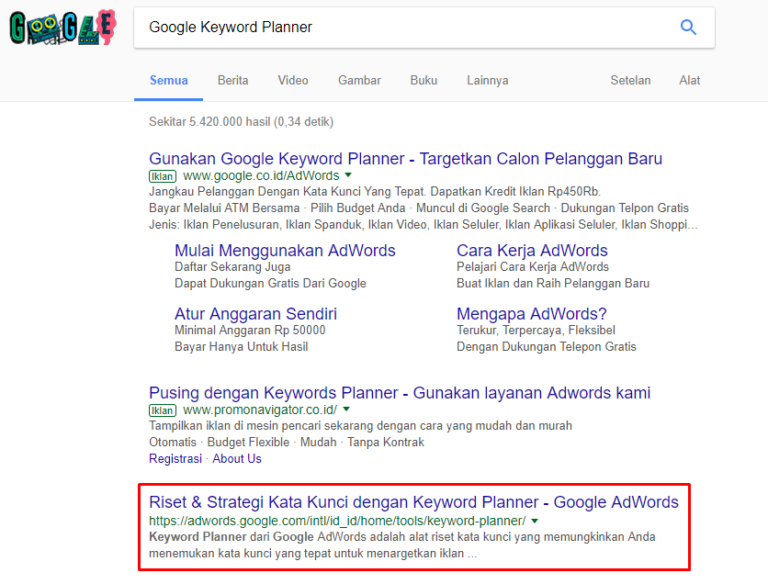
Task: Open 'Atur Anggaran Sendiri' sitelink
Action: (x=256, y=314)
